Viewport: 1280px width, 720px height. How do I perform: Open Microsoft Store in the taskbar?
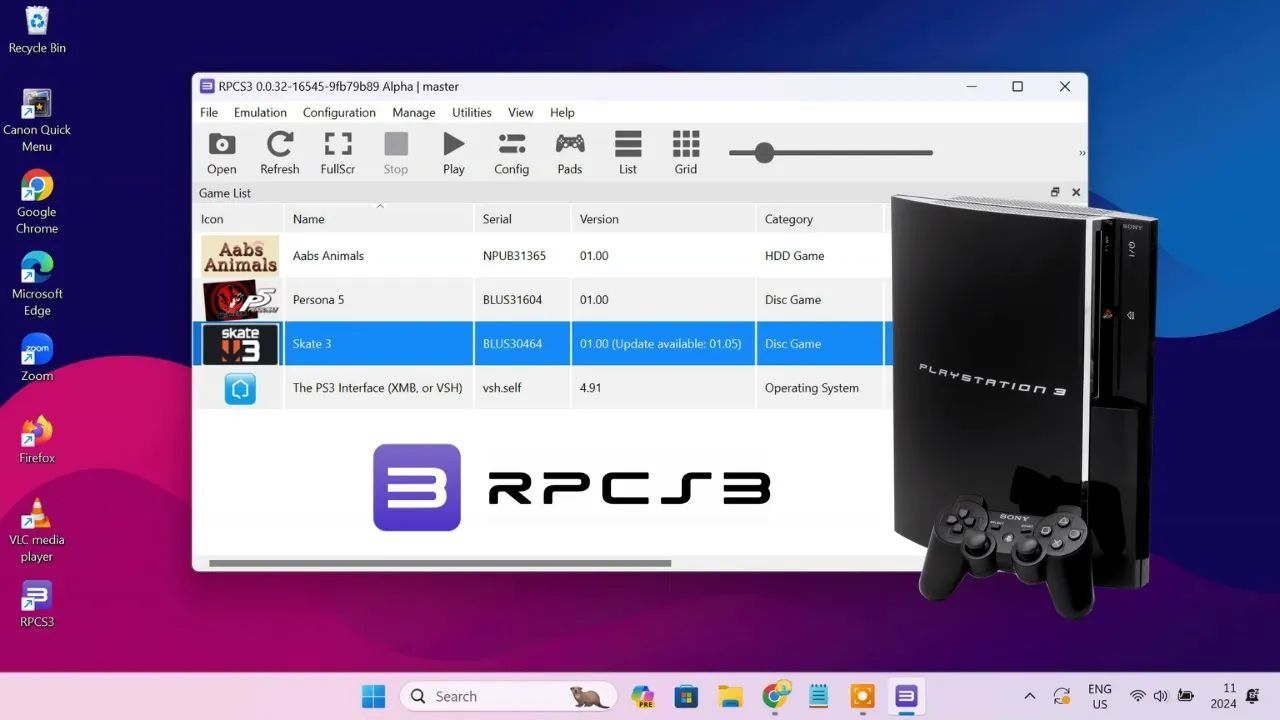pos(686,696)
